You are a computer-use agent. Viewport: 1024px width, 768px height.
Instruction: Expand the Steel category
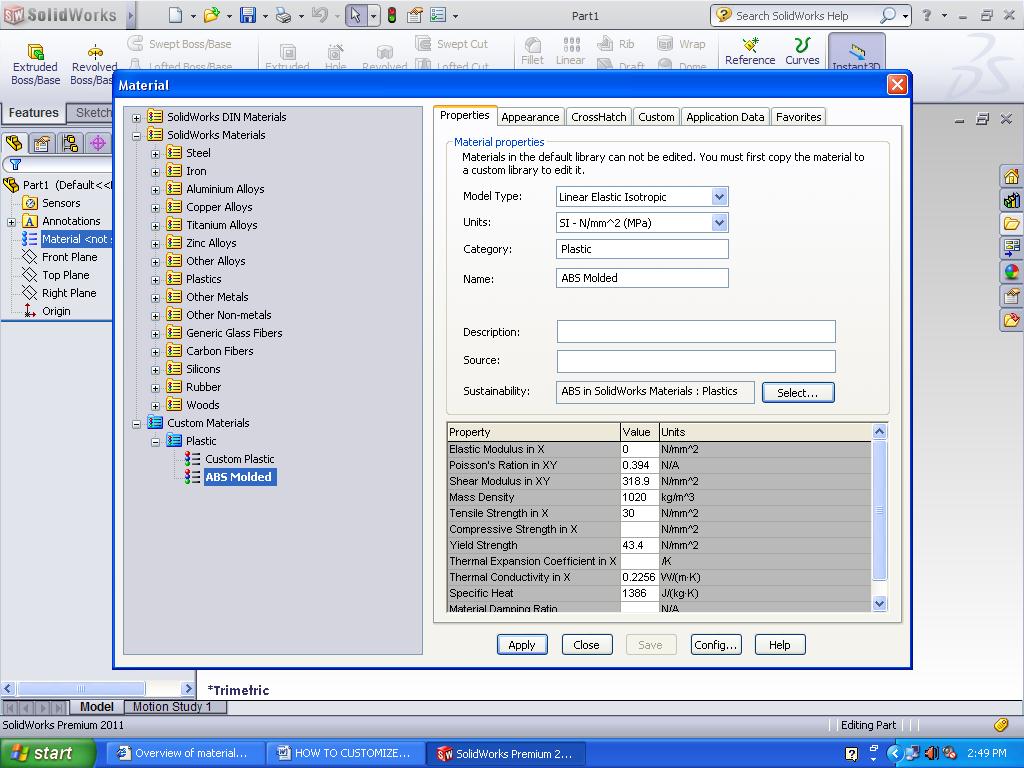tap(155, 154)
